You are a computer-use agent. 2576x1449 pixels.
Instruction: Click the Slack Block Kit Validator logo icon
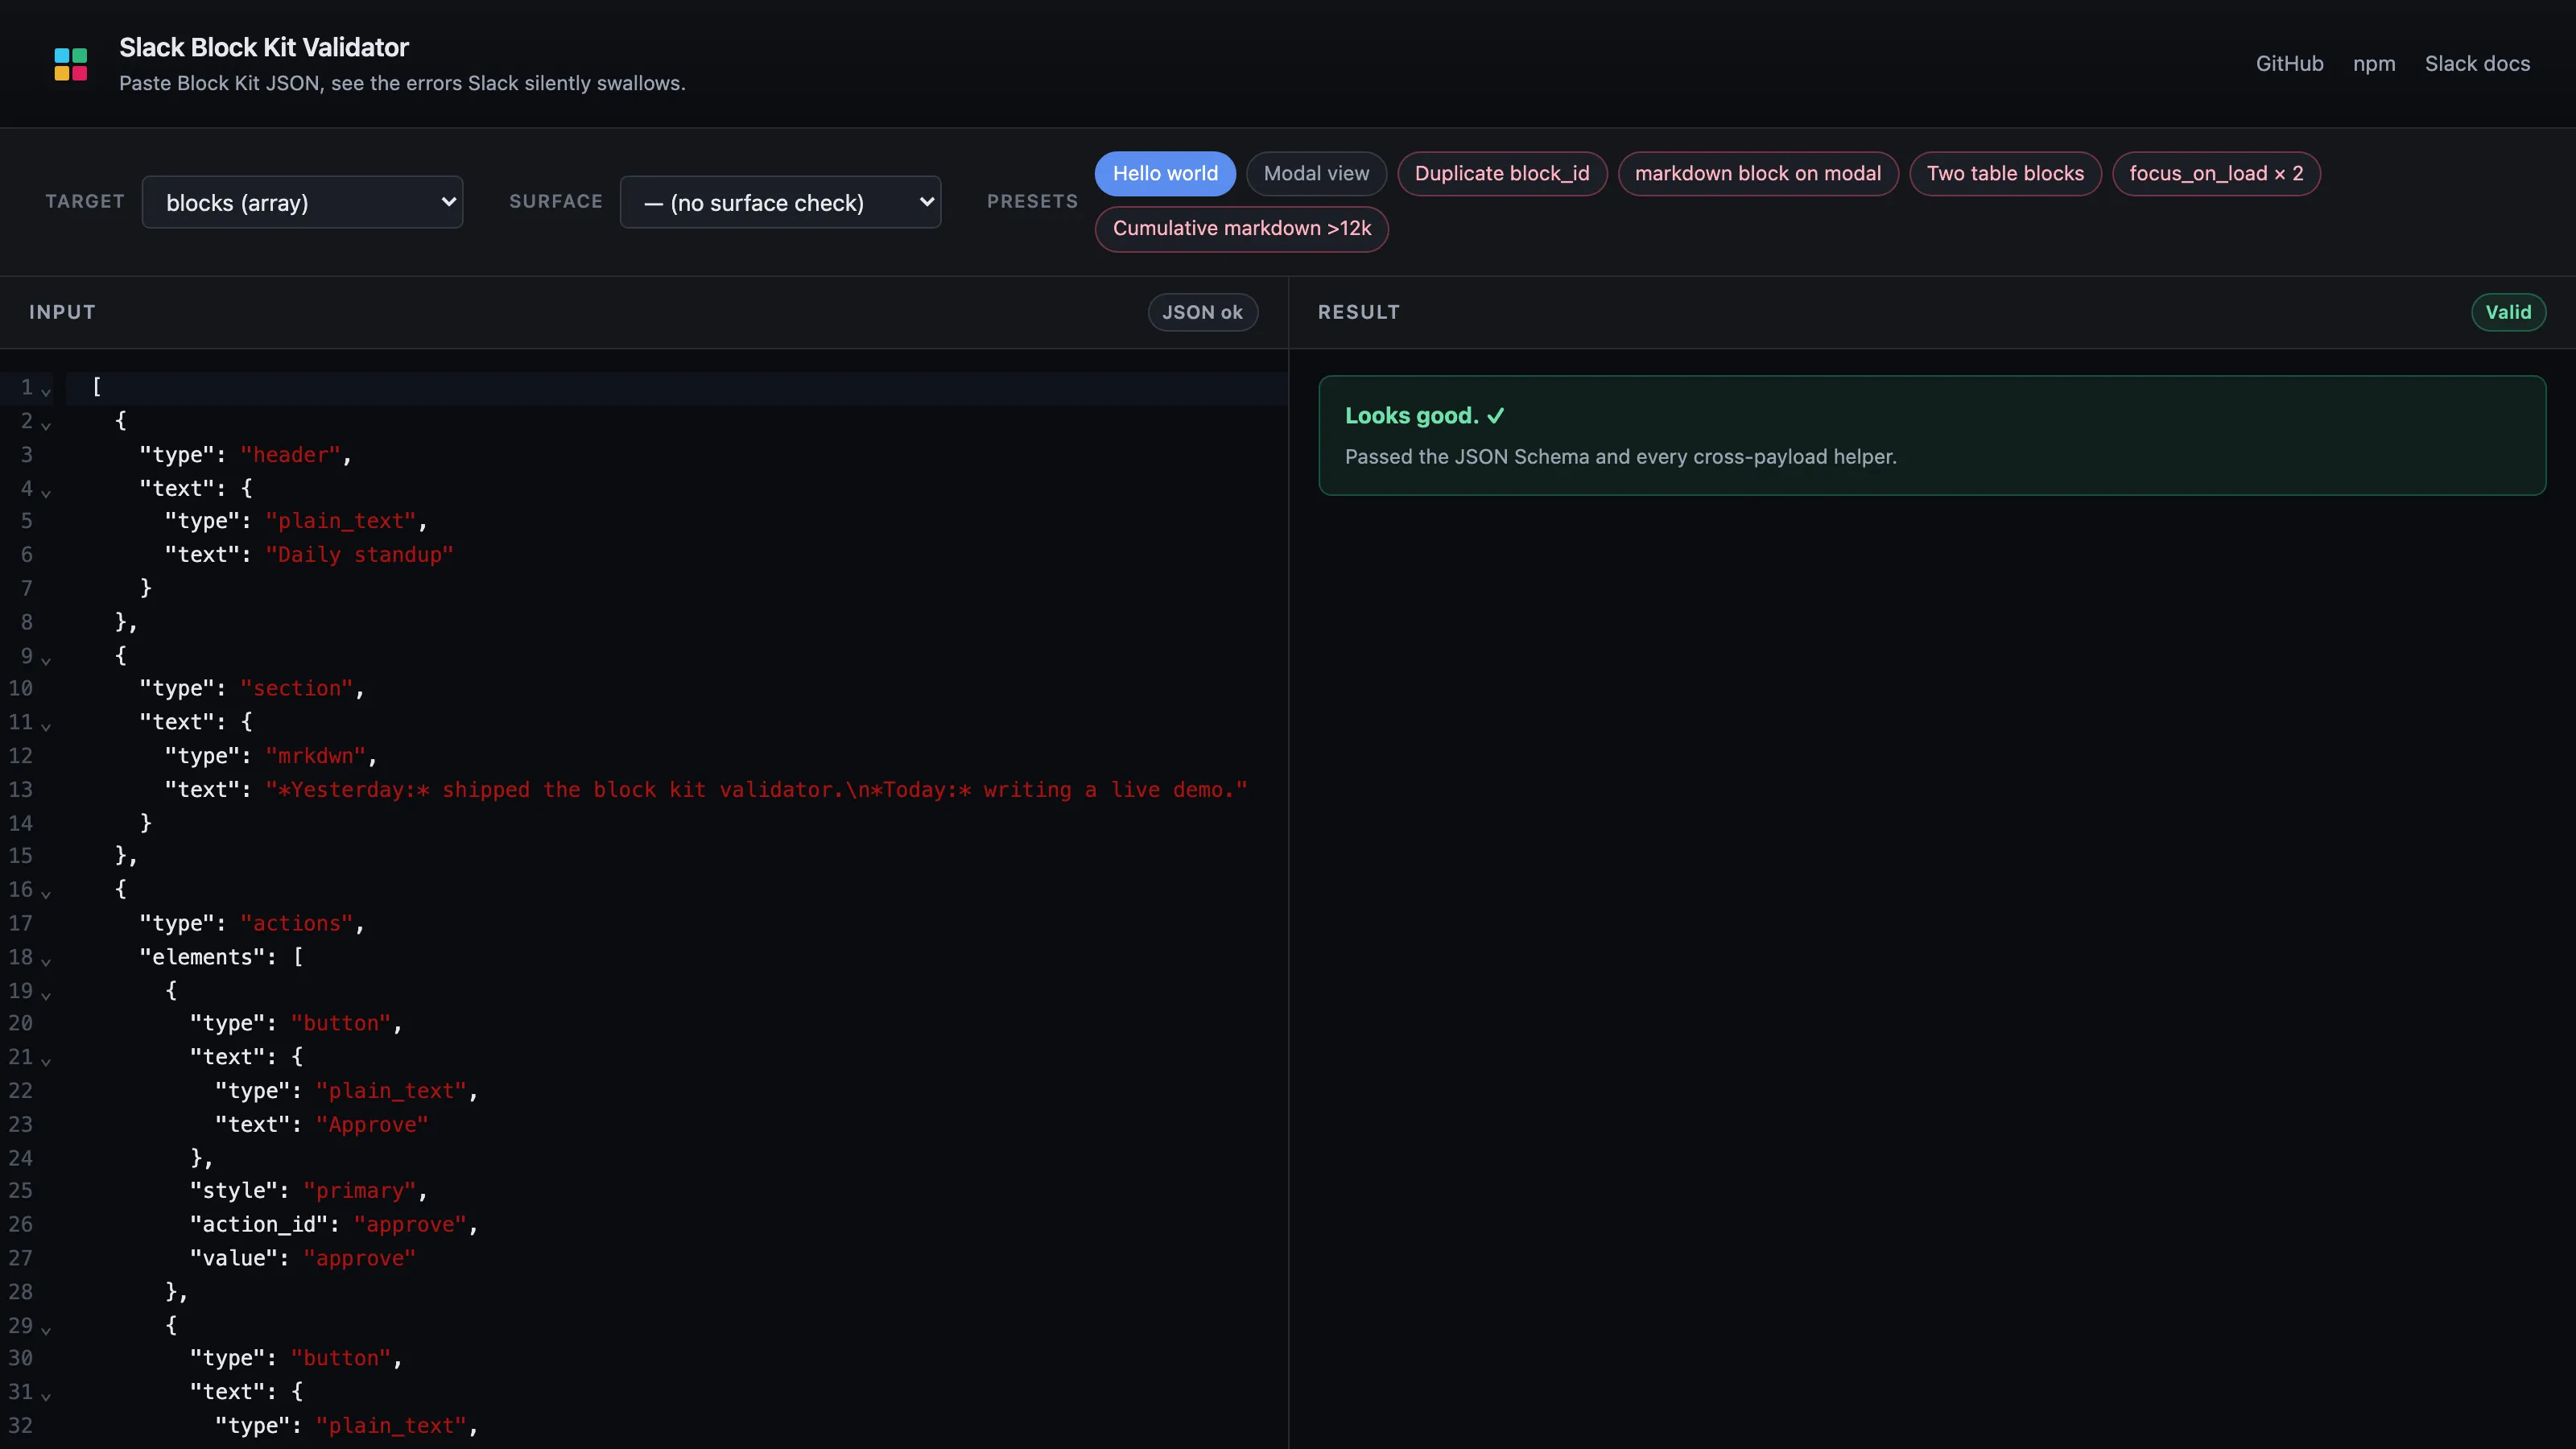71,64
